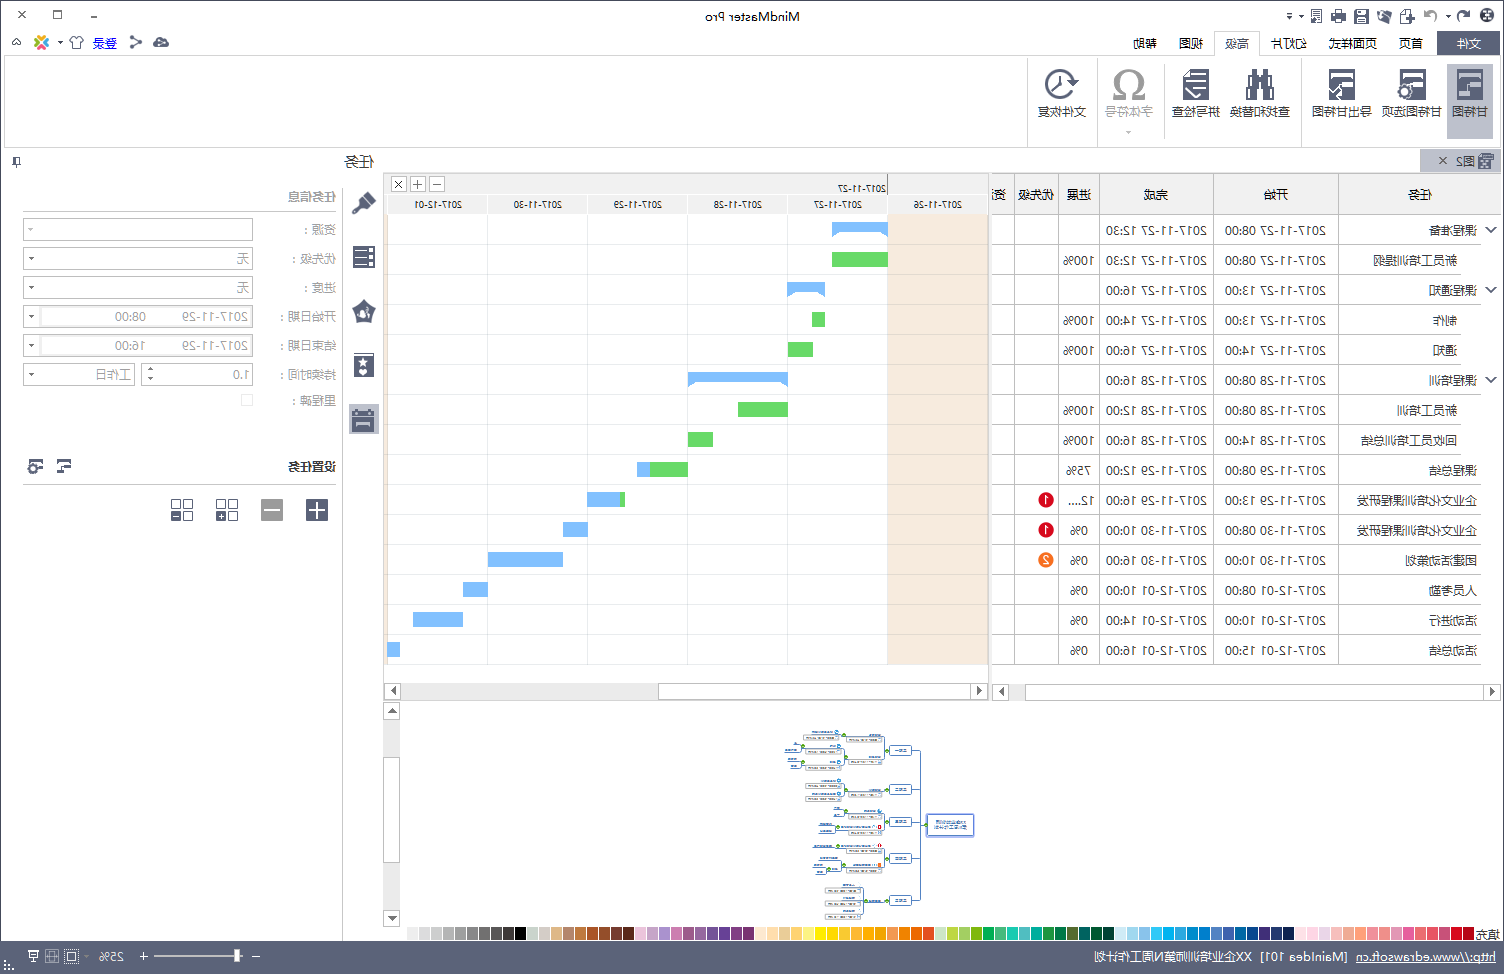Open the outline list side panel
Screen dimensions: 1504x974
pyautogui.click(x=364, y=257)
